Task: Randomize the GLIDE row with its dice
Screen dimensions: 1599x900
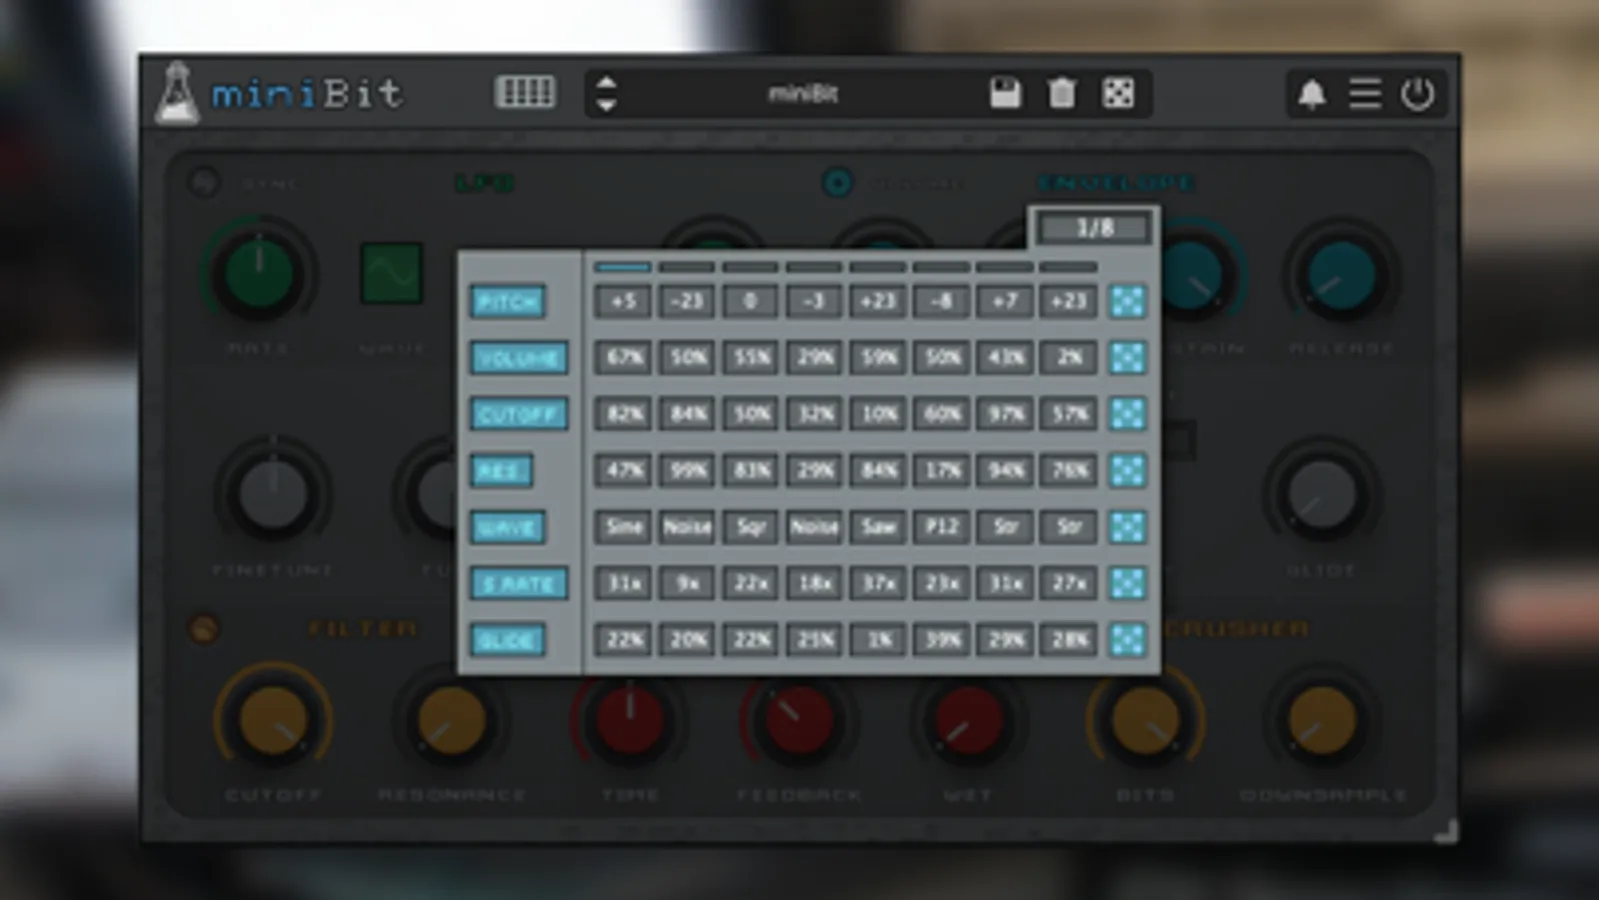Action: (x=1128, y=640)
